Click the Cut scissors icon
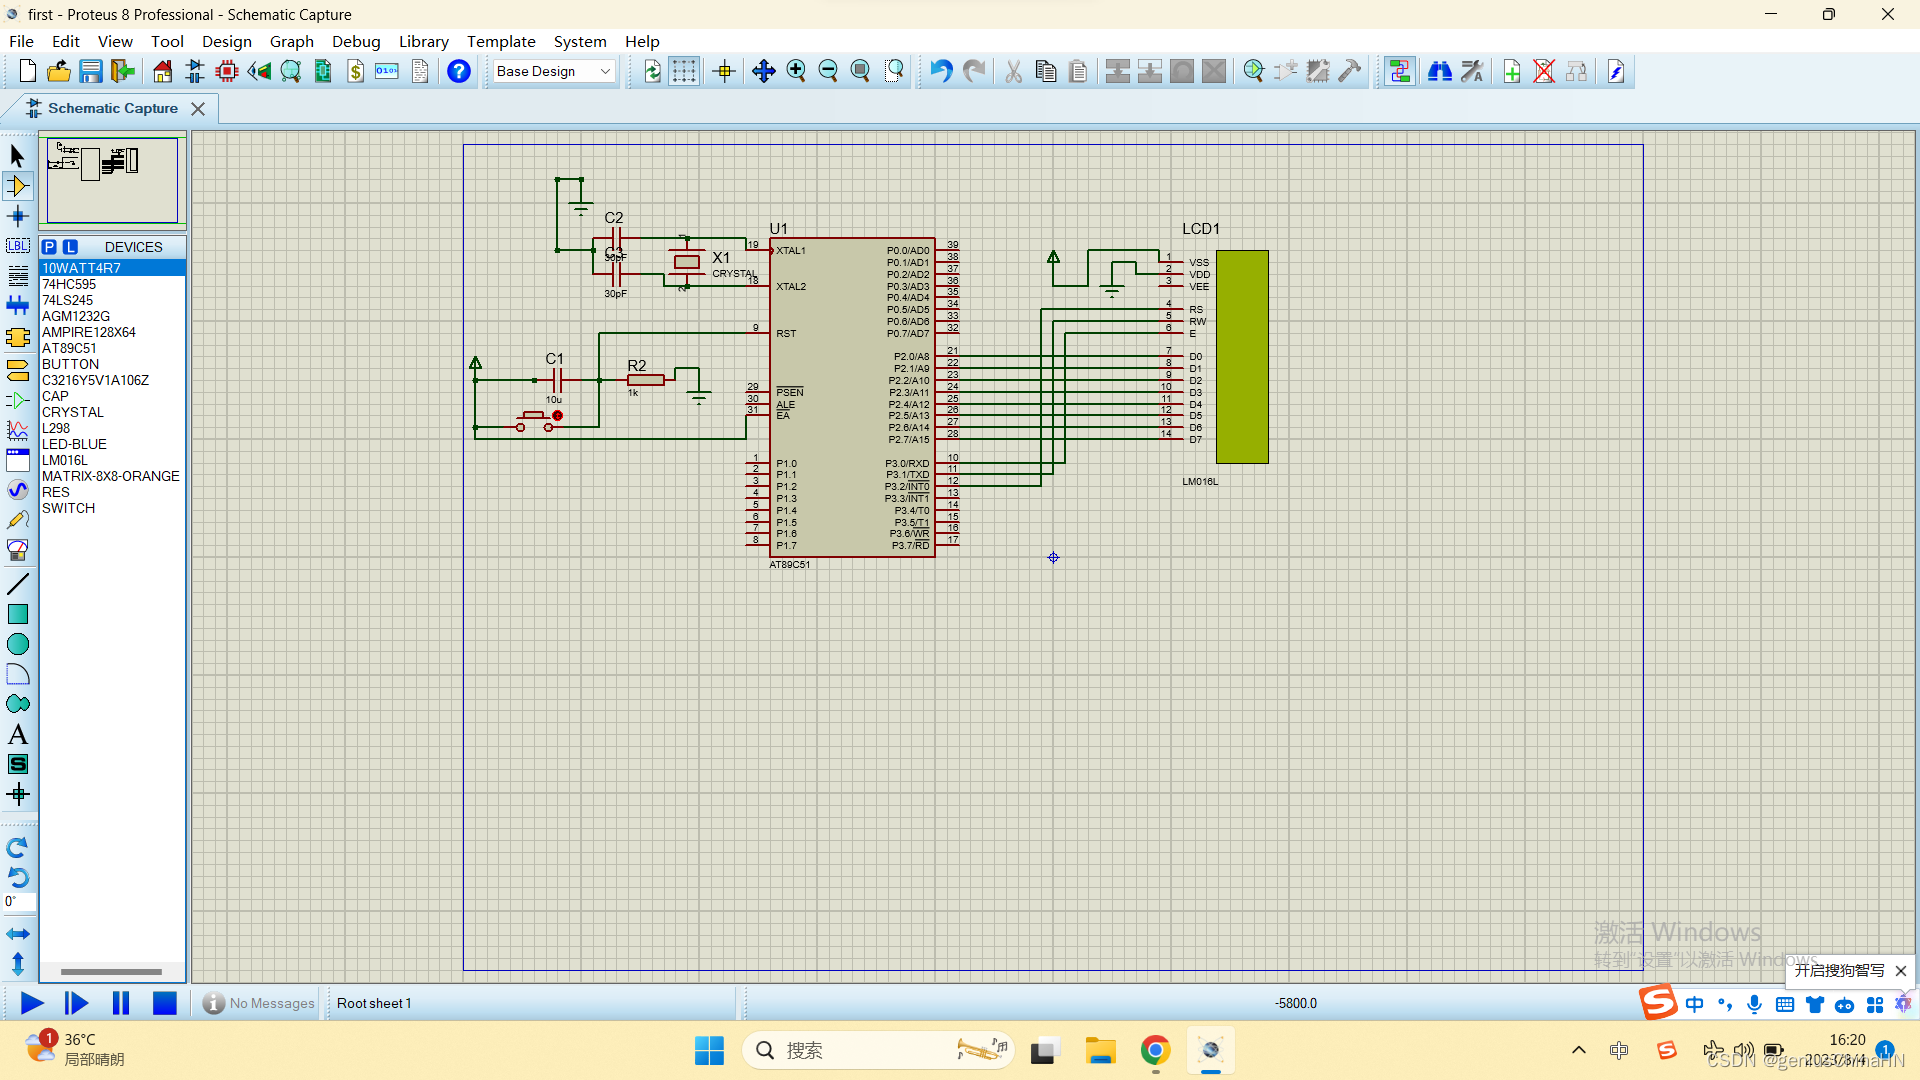 pyautogui.click(x=1014, y=71)
